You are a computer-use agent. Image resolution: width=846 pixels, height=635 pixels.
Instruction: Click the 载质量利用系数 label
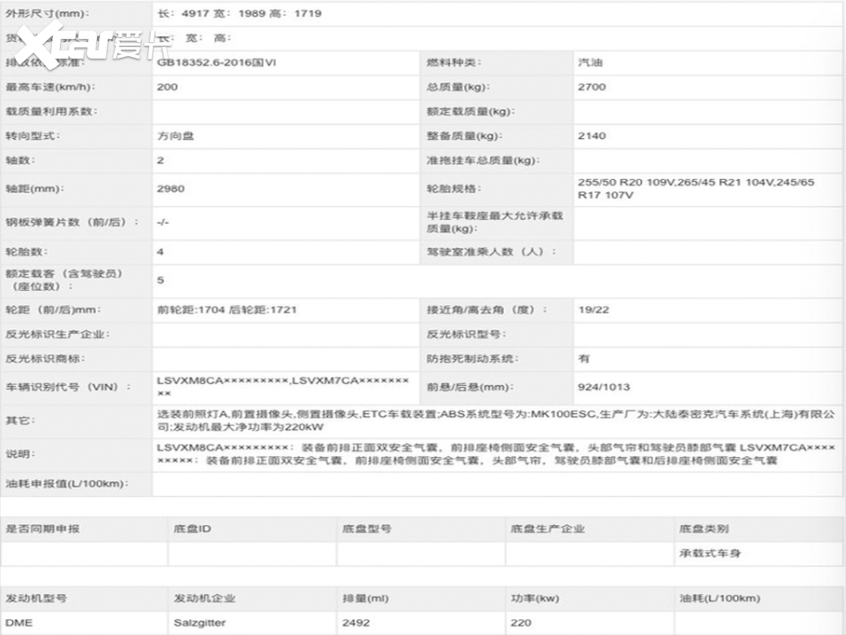point(51,112)
